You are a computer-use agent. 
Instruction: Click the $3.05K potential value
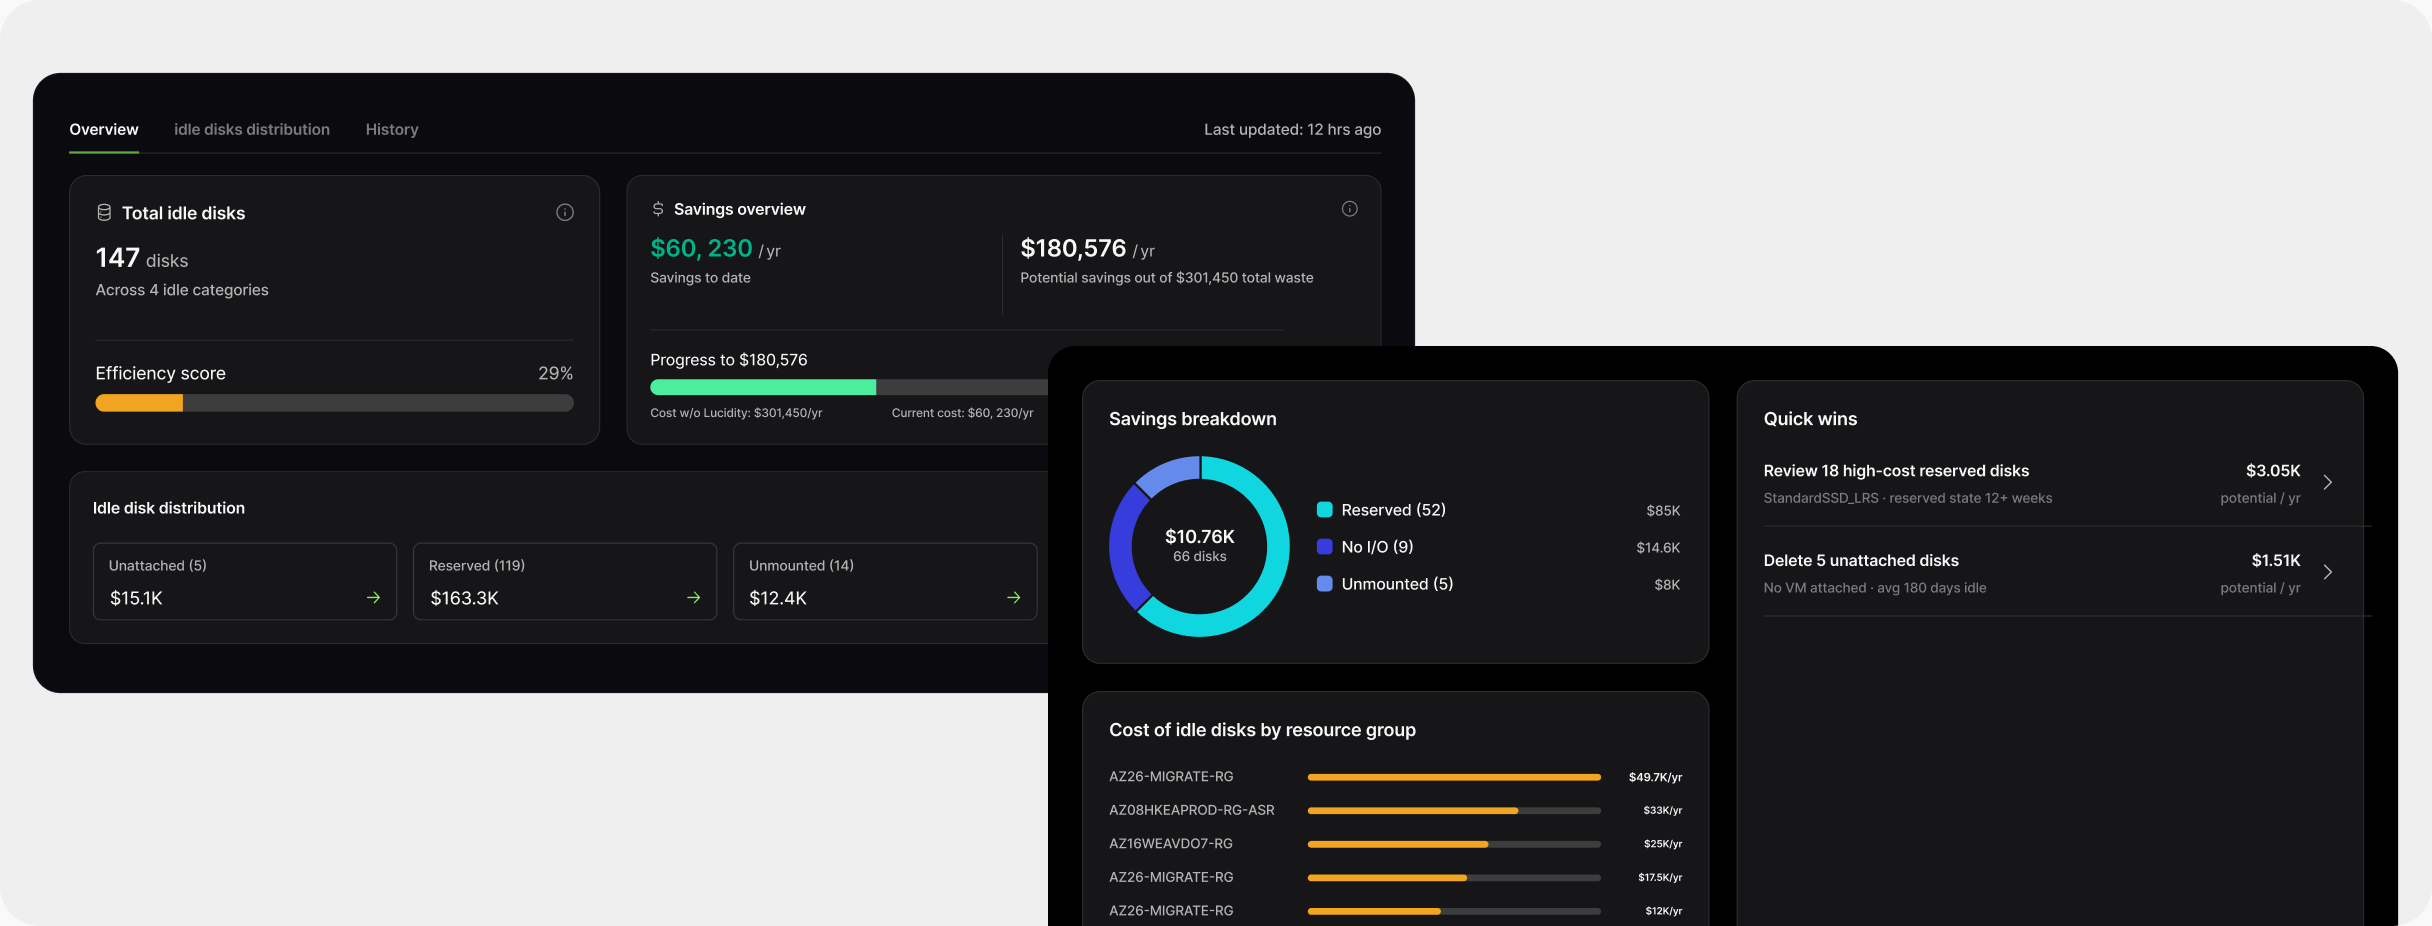(2273, 471)
